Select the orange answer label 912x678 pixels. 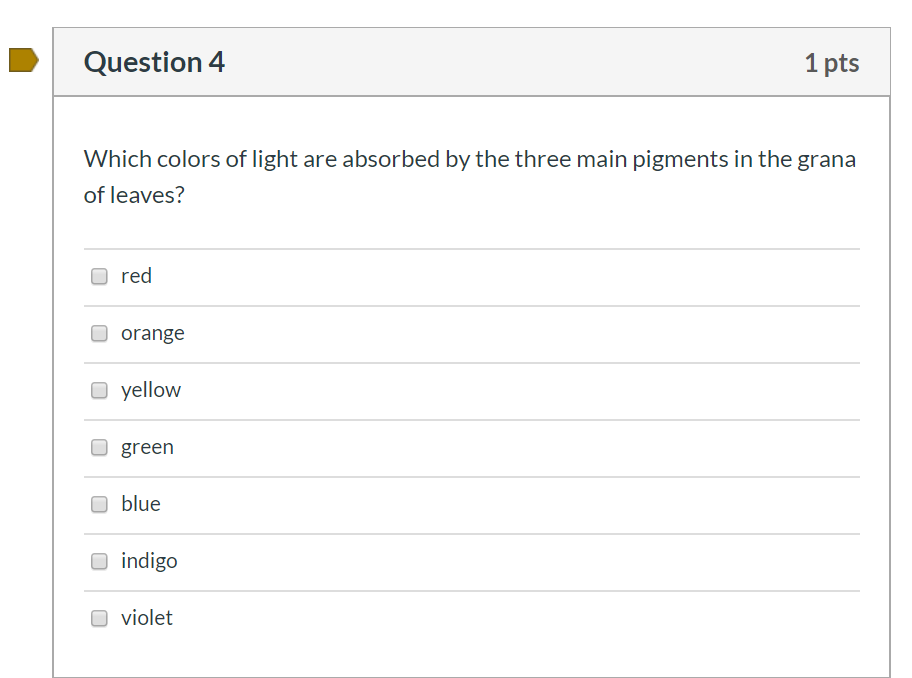pos(152,333)
